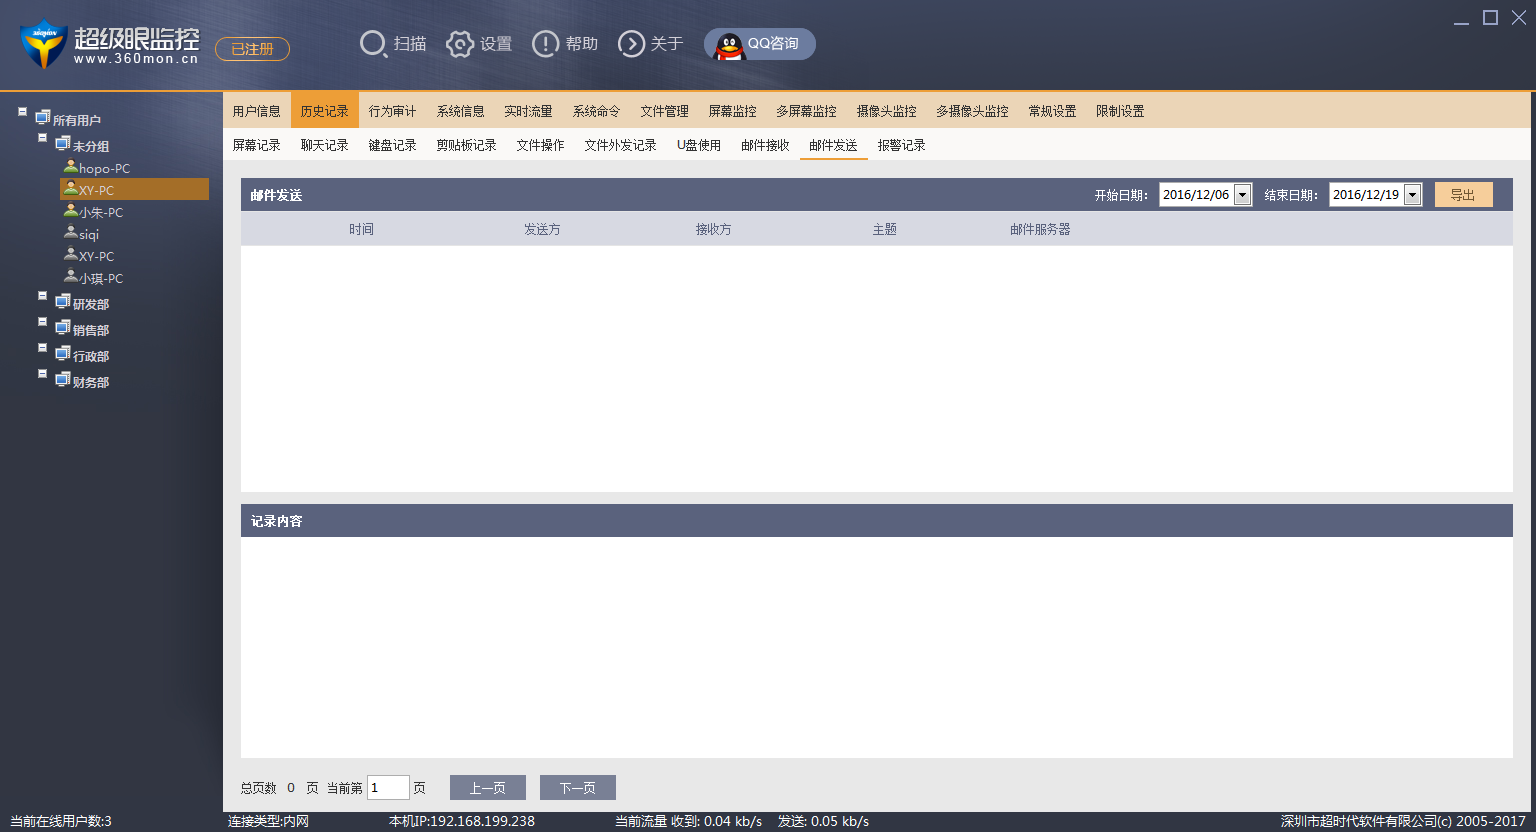
Task: Click the 本机IP:192.168.199.238 status text
Action: point(462,821)
